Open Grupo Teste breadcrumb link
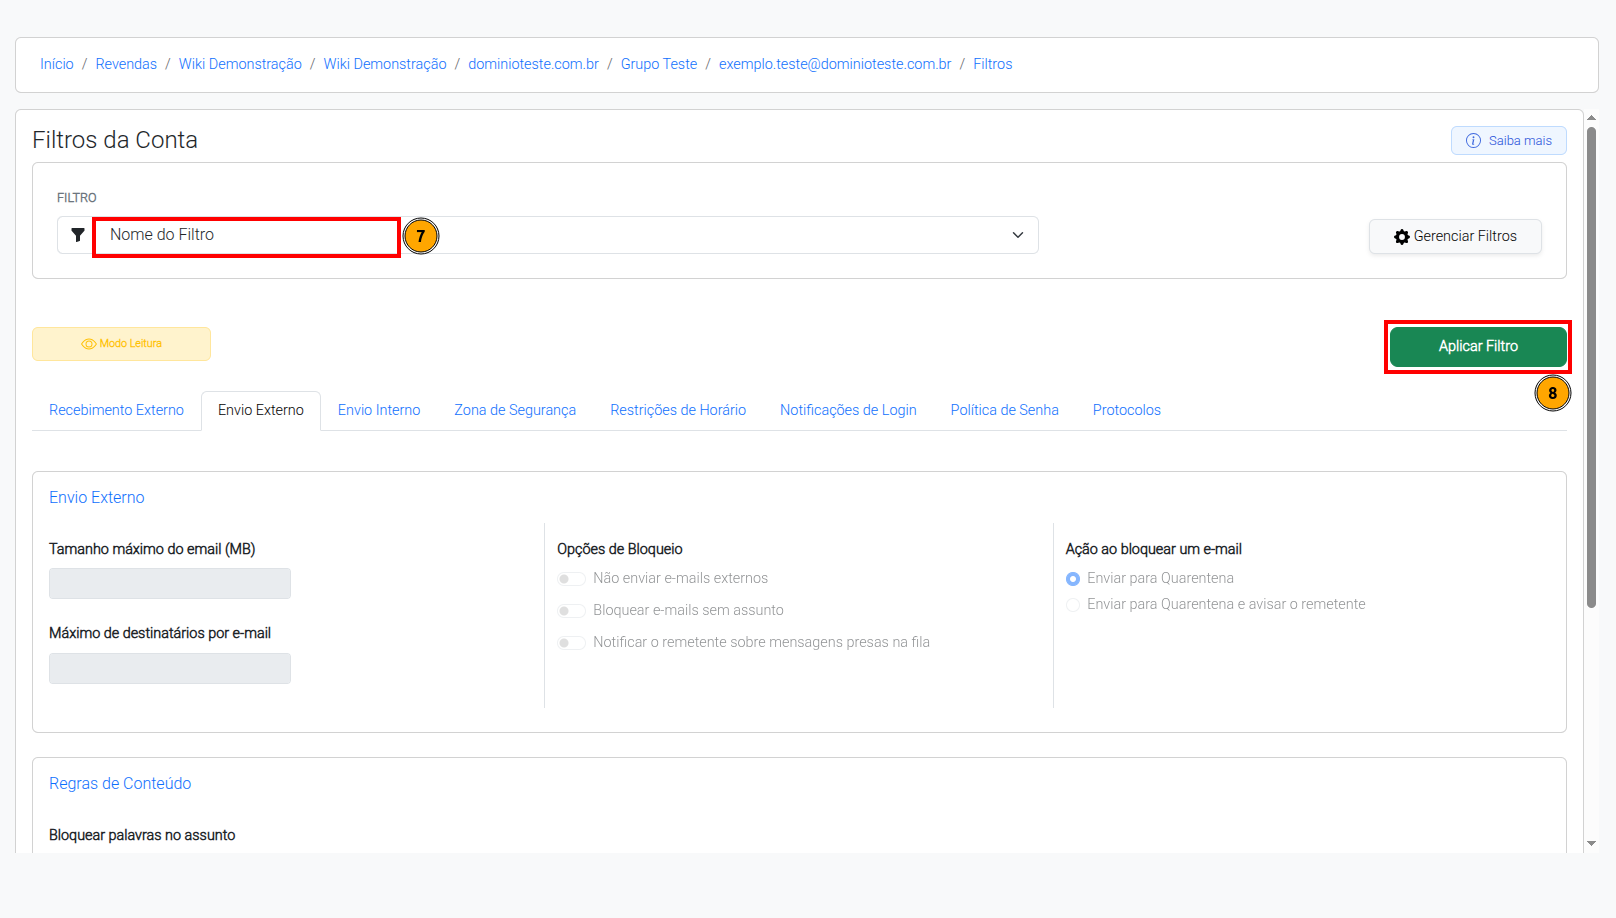 click(x=659, y=64)
